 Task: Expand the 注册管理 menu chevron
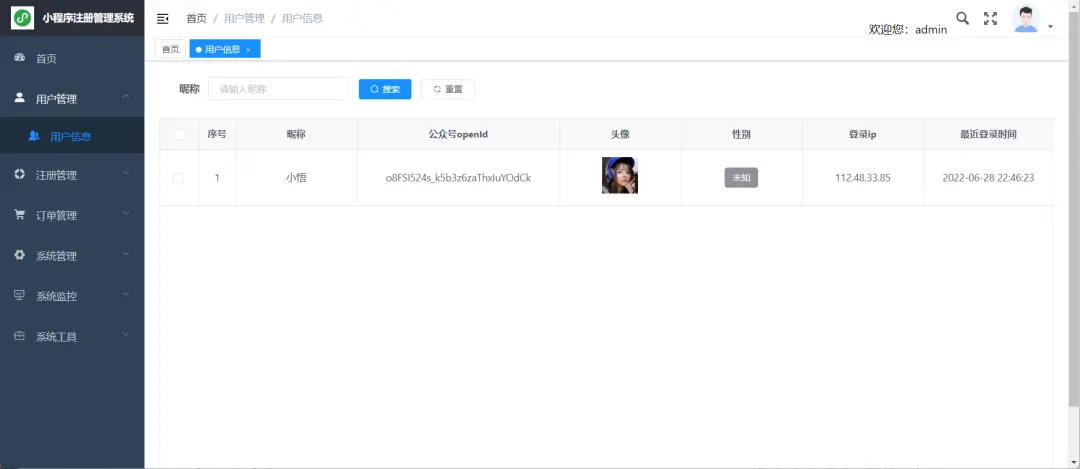click(x=126, y=174)
